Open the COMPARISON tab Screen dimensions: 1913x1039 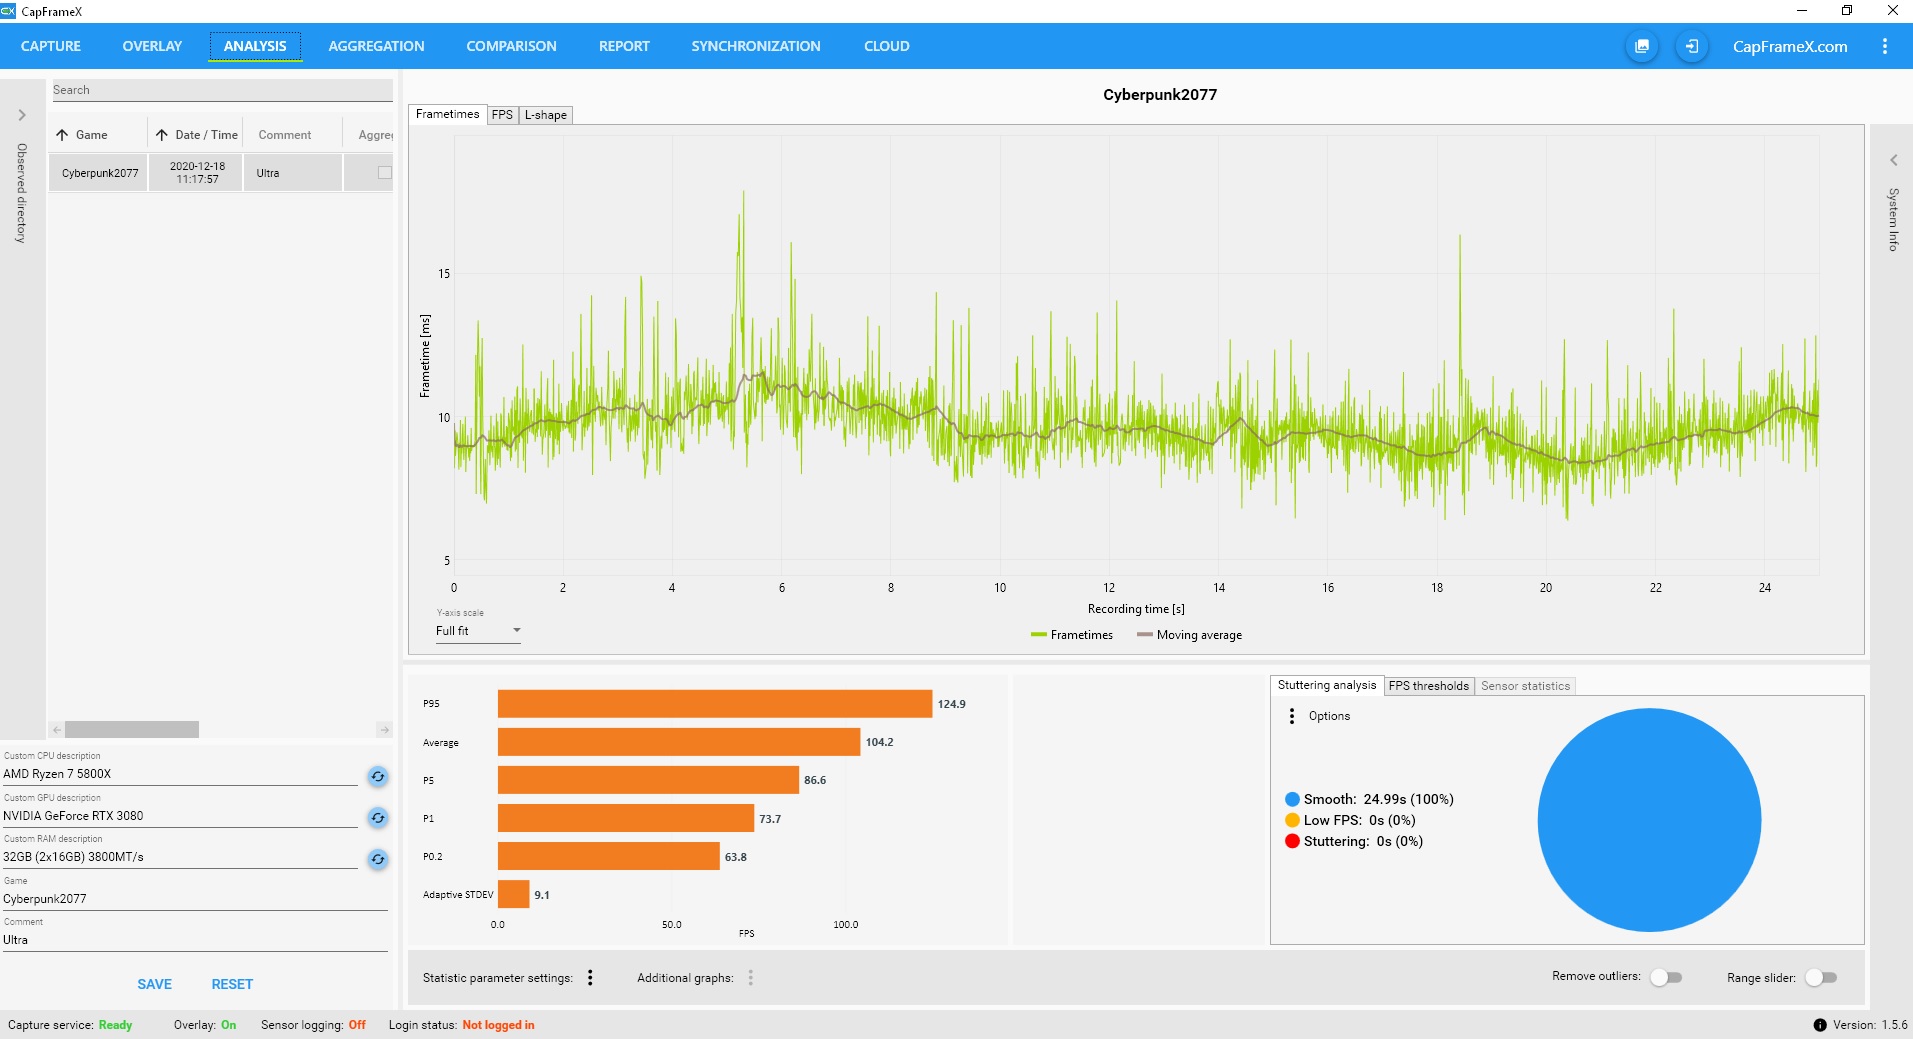(511, 46)
